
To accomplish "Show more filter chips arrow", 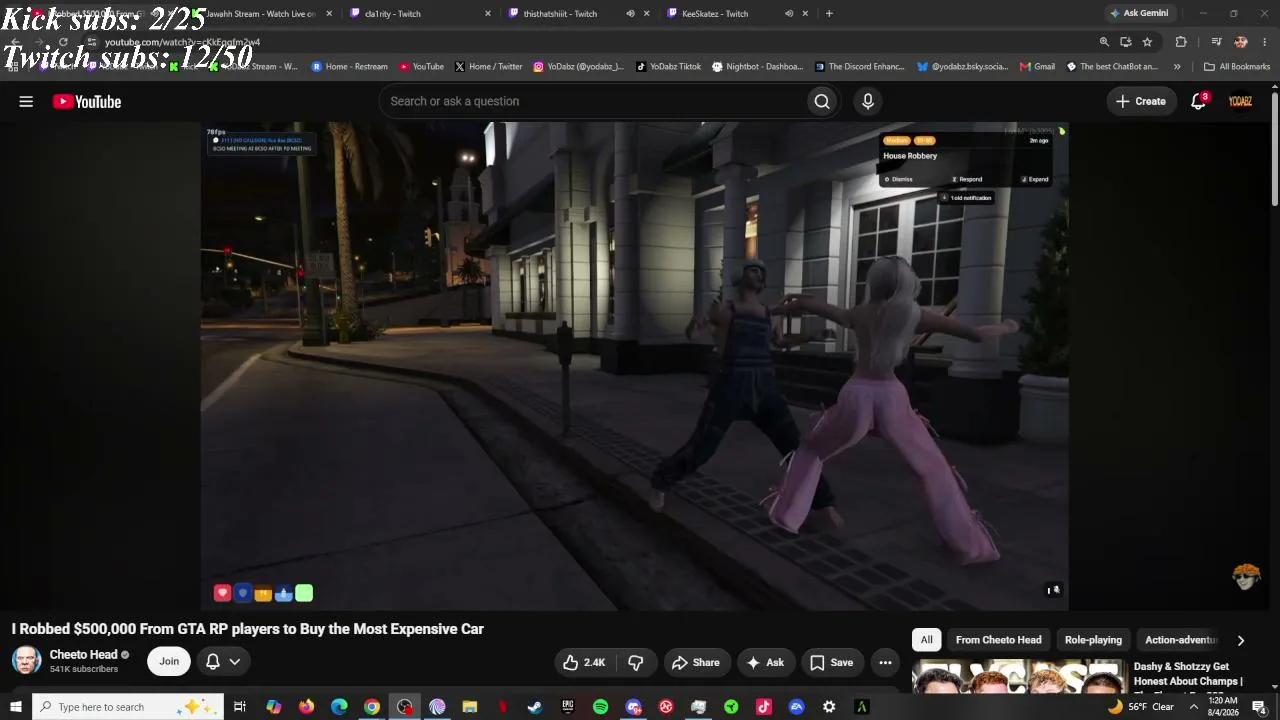I will pos(1241,640).
